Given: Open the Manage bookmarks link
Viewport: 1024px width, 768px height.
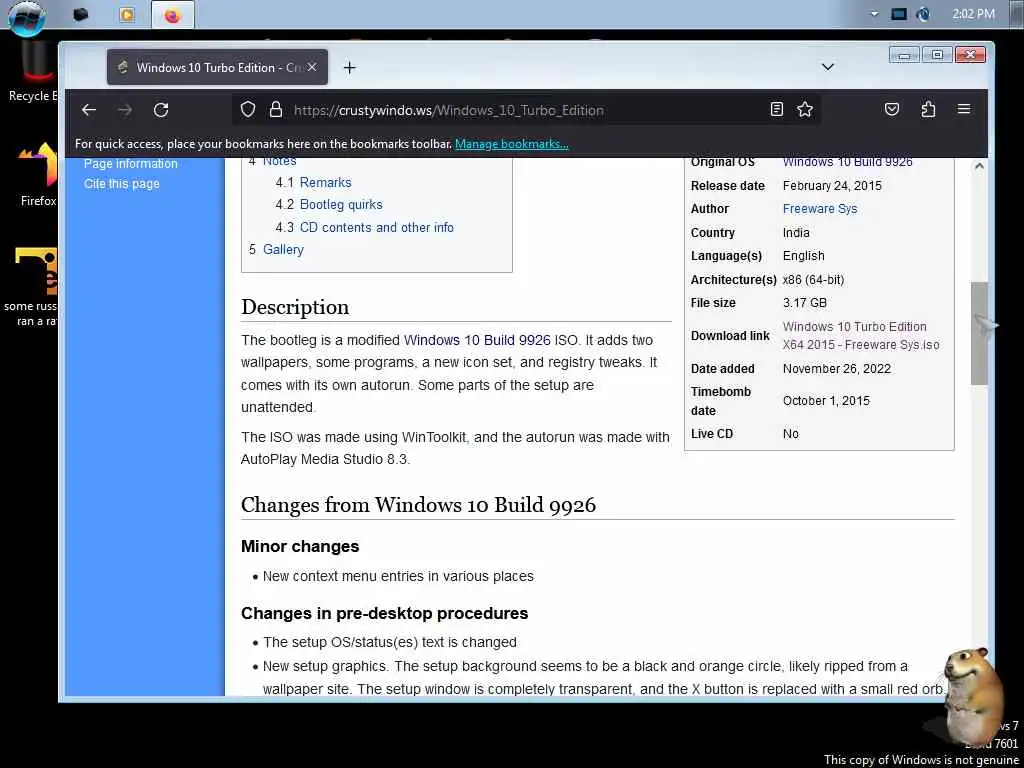Looking at the screenshot, I should (x=511, y=144).
